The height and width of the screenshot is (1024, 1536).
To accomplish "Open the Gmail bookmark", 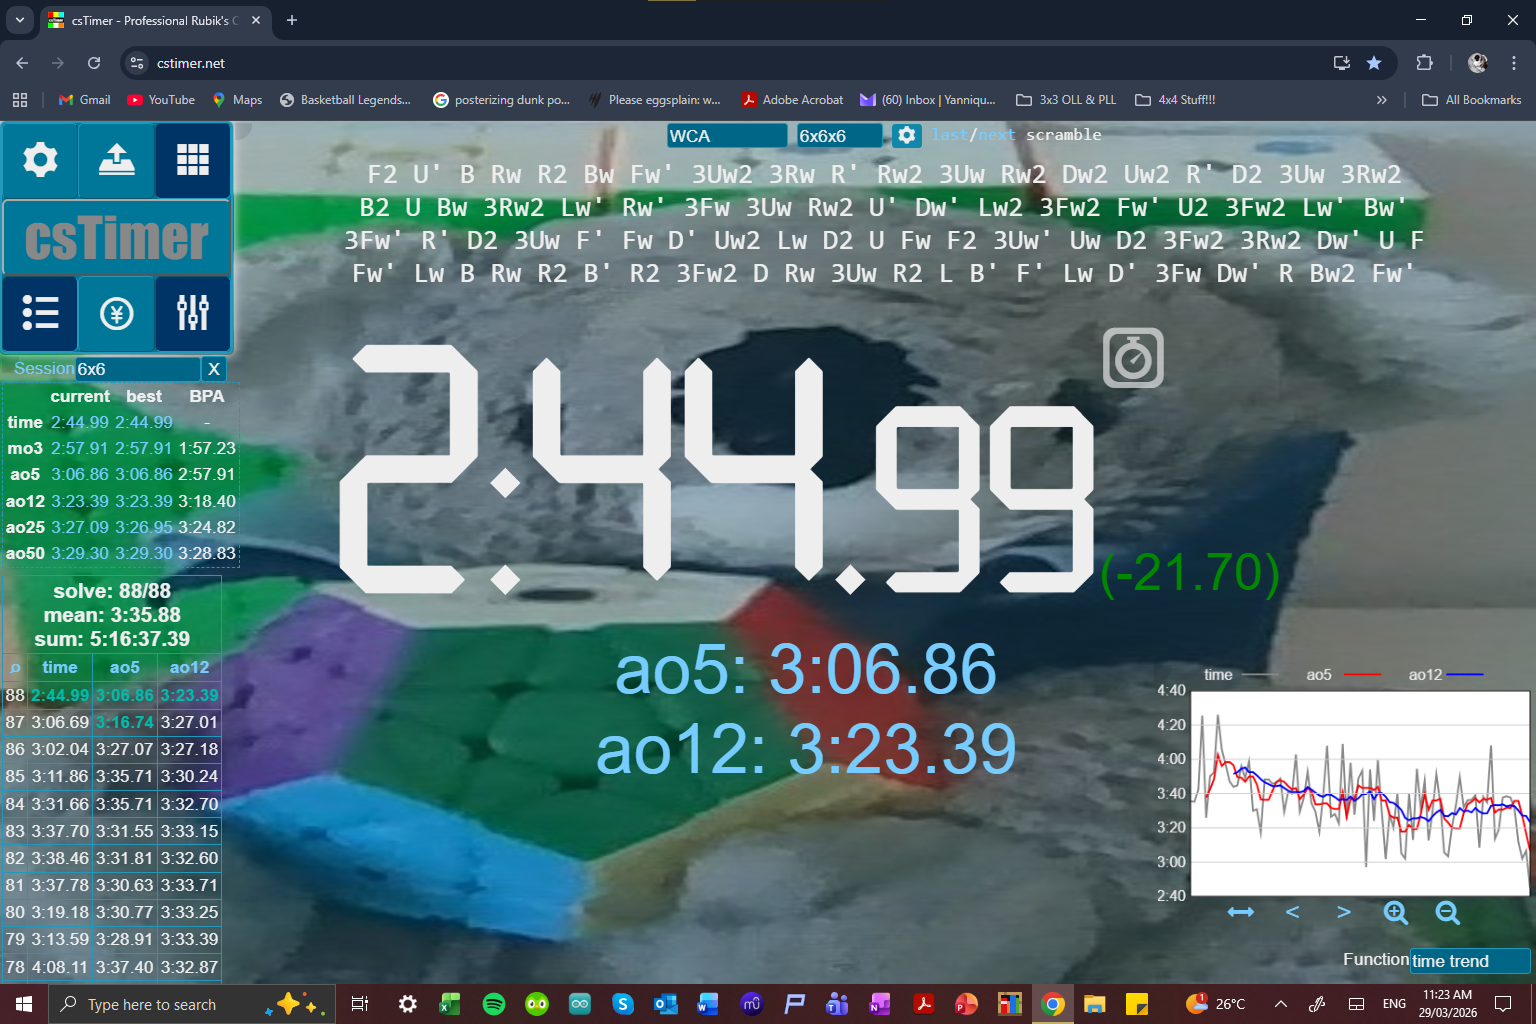I will 85,100.
